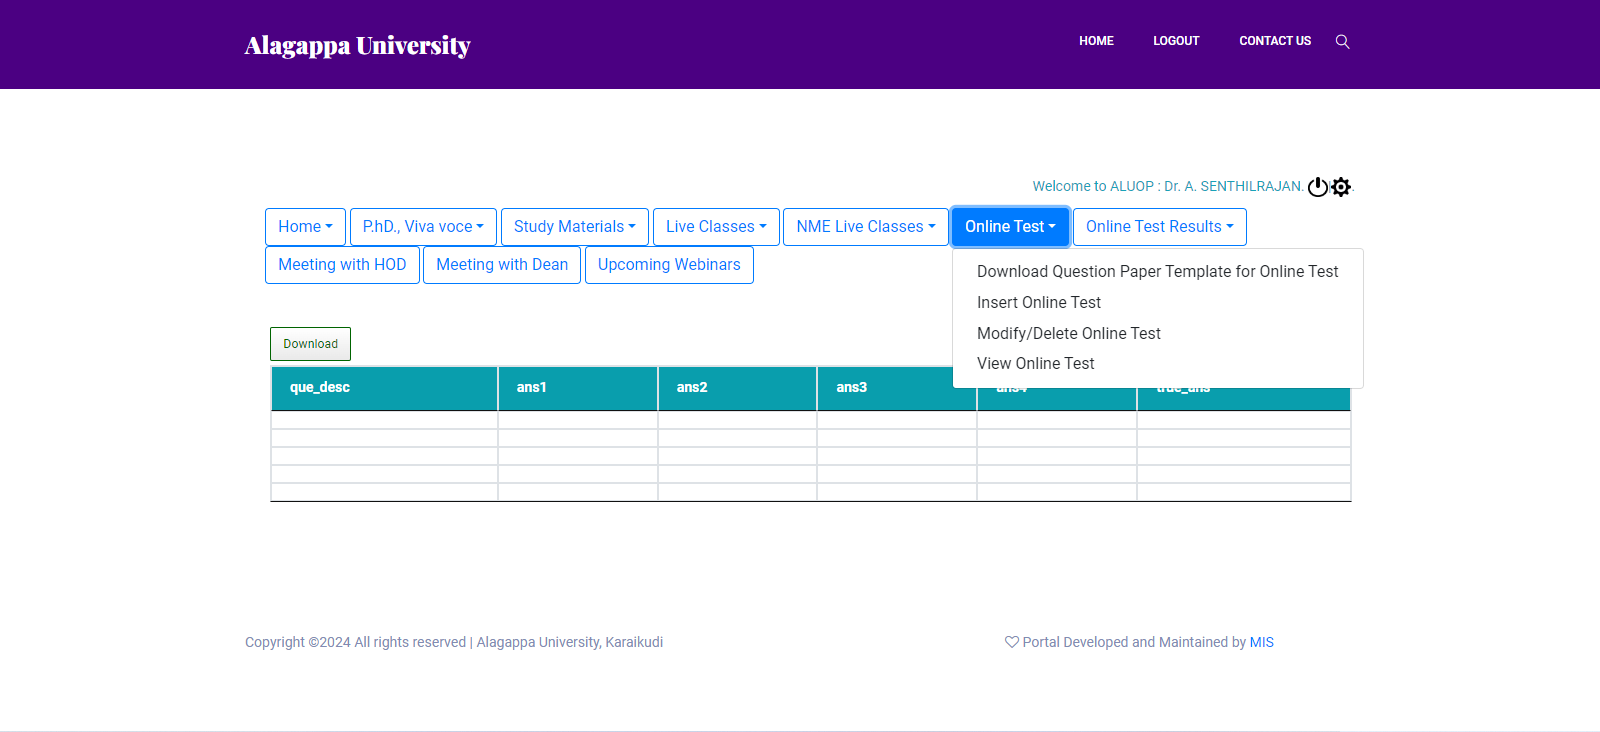The height and width of the screenshot is (732, 1600).
Task: Click the Alagappa University logo title
Action: click(x=357, y=45)
